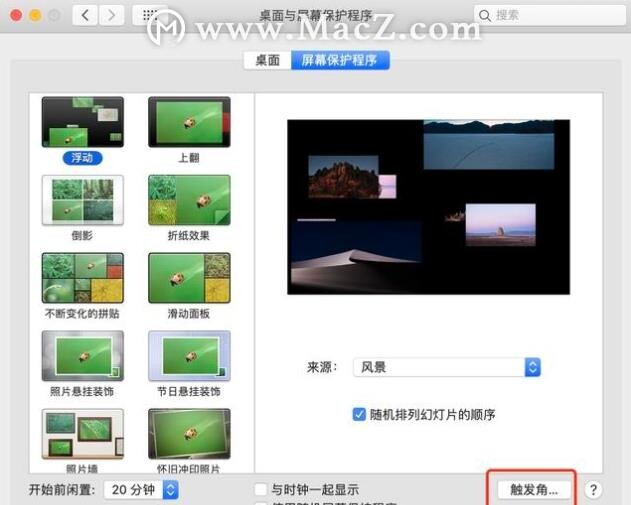The width and height of the screenshot is (631, 505).
Task: Close the window with red button
Action: click(x=16, y=15)
